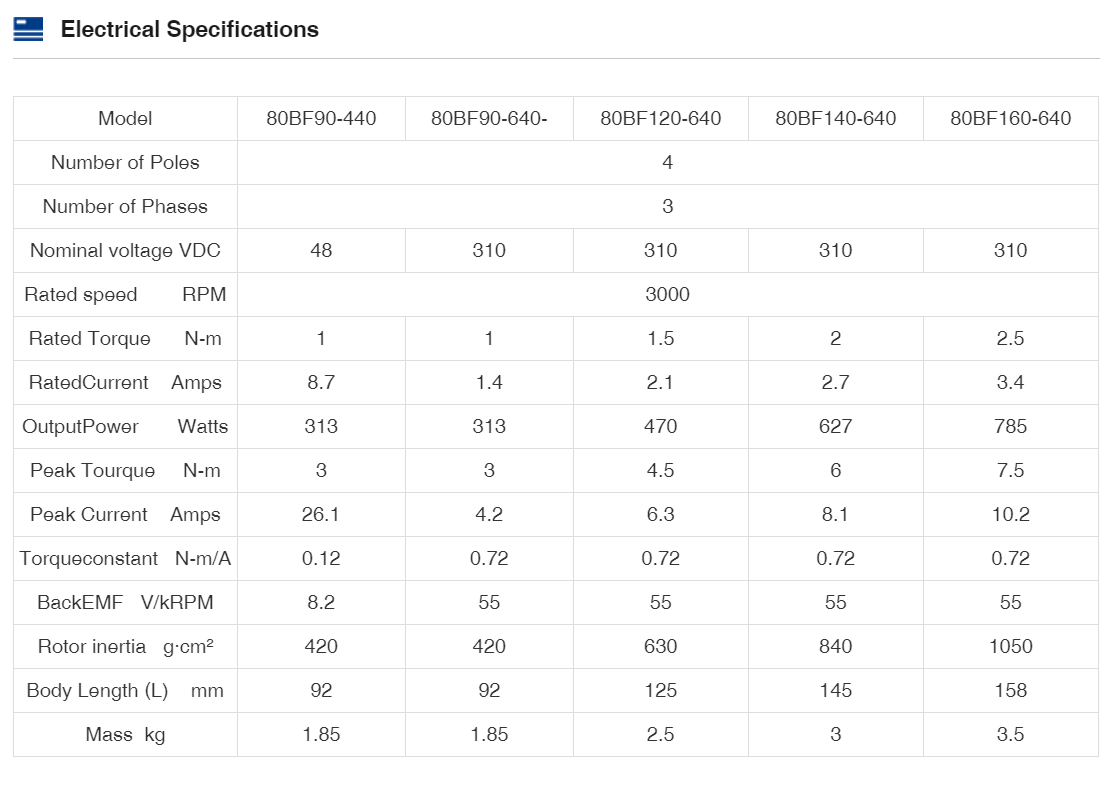This screenshot has height=790, width=1113.
Task: Select the 80BF160-640 model column header
Action: tap(1010, 119)
